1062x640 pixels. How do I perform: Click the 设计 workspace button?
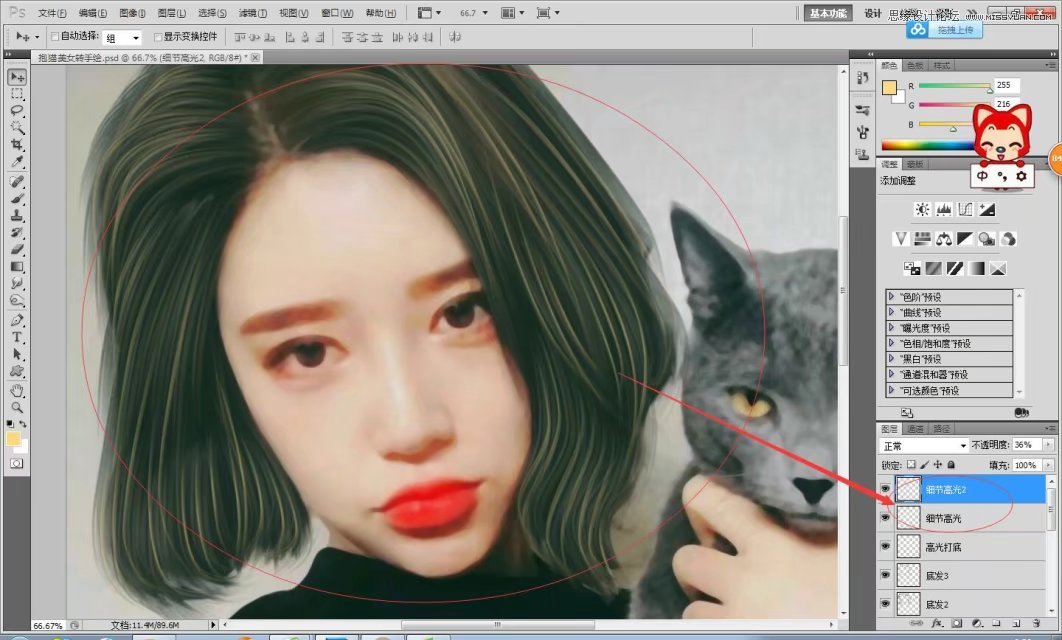pyautogui.click(x=872, y=14)
